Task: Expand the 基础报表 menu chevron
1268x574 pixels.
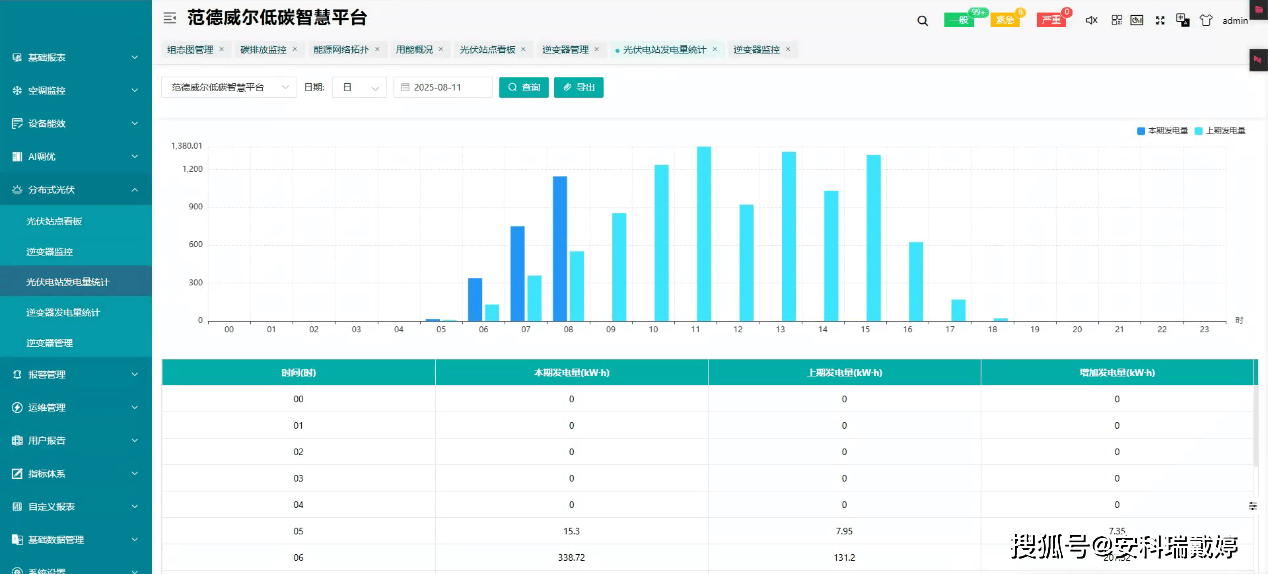Action: click(135, 57)
